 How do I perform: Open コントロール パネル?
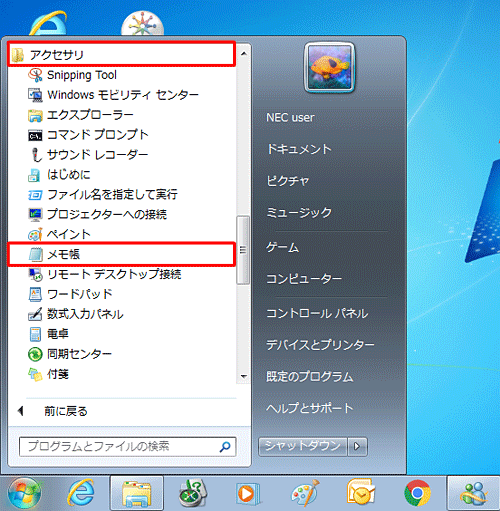[x=317, y=314]
